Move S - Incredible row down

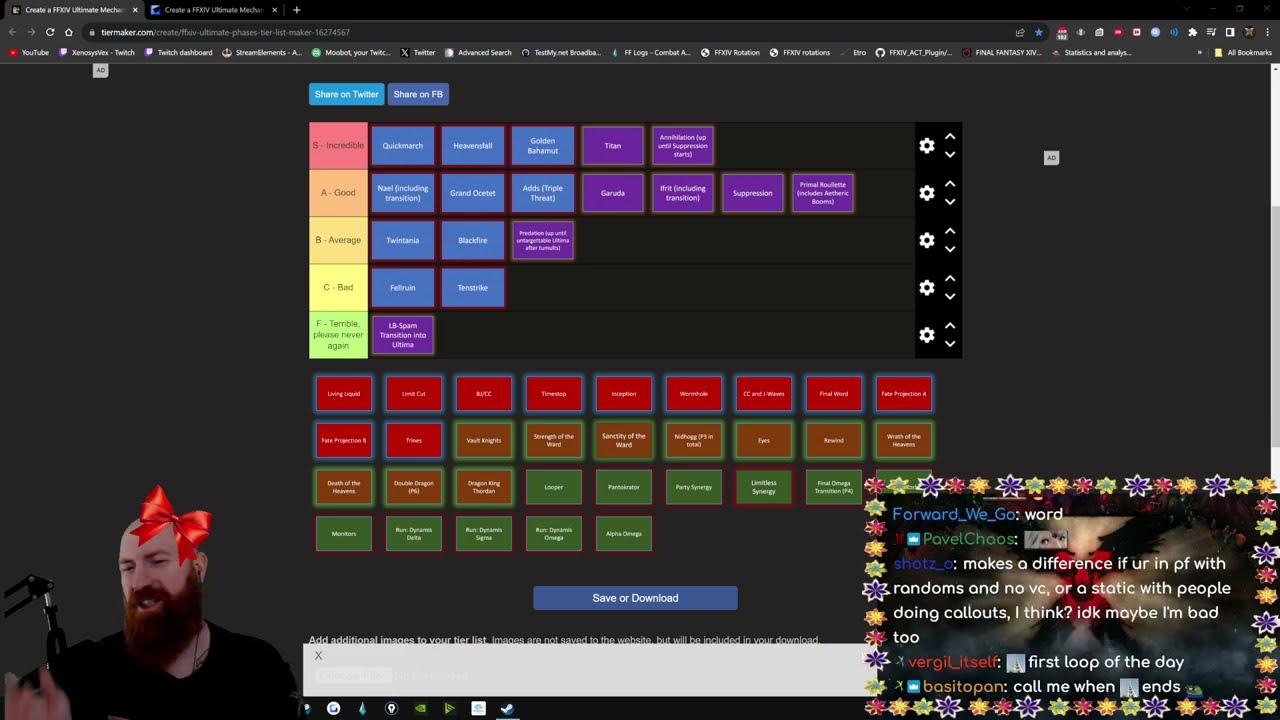[x=950, y=154]
